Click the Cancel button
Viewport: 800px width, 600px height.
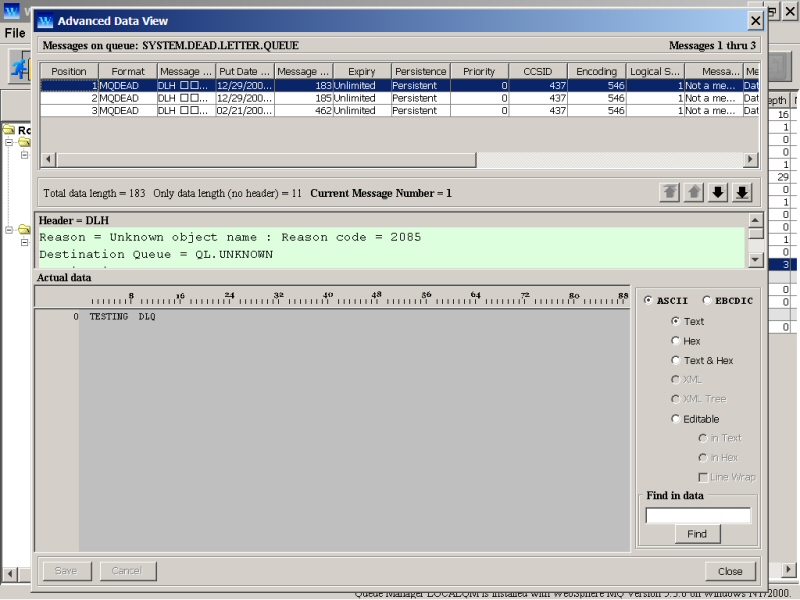[x=127, y=571]
